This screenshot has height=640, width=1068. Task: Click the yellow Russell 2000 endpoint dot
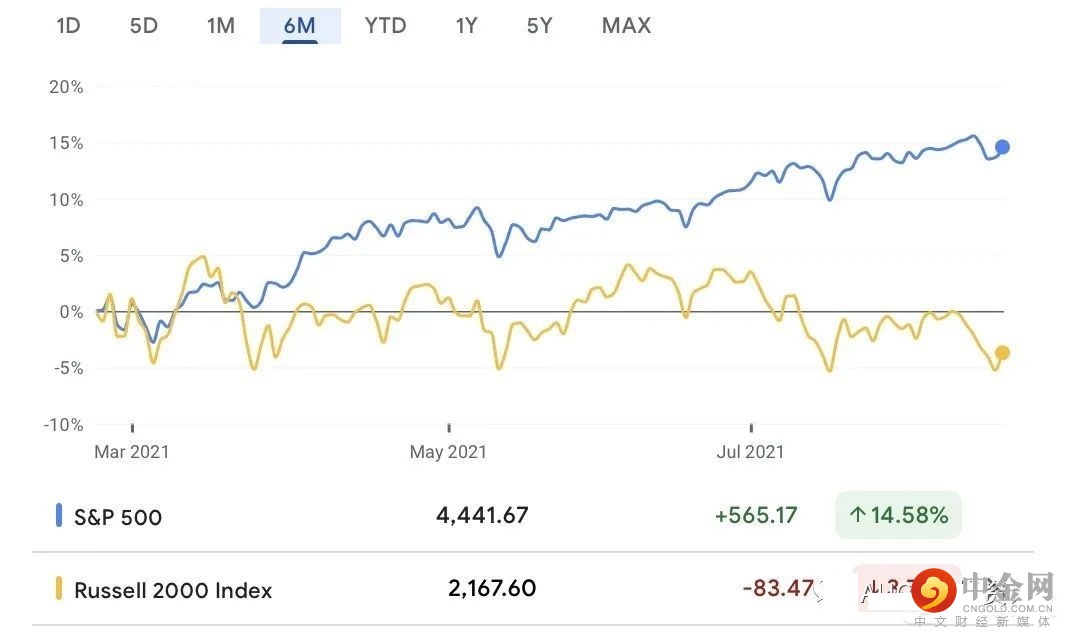pyautogui.click(x=1002, y=352)
